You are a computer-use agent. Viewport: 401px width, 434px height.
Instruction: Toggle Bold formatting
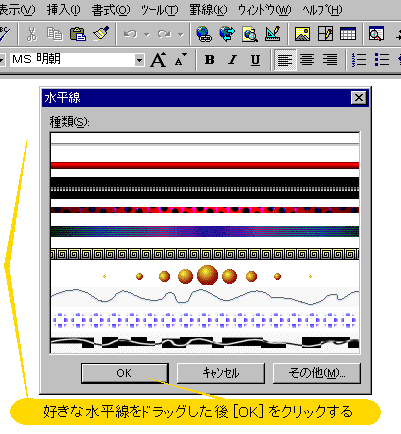click(x=210, y=60)
